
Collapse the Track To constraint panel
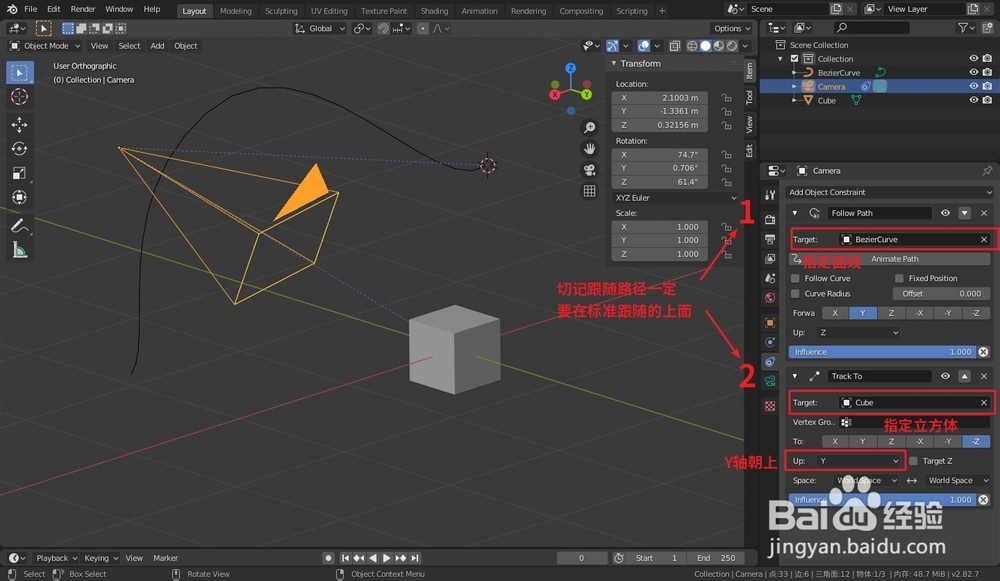coord(795,376)
